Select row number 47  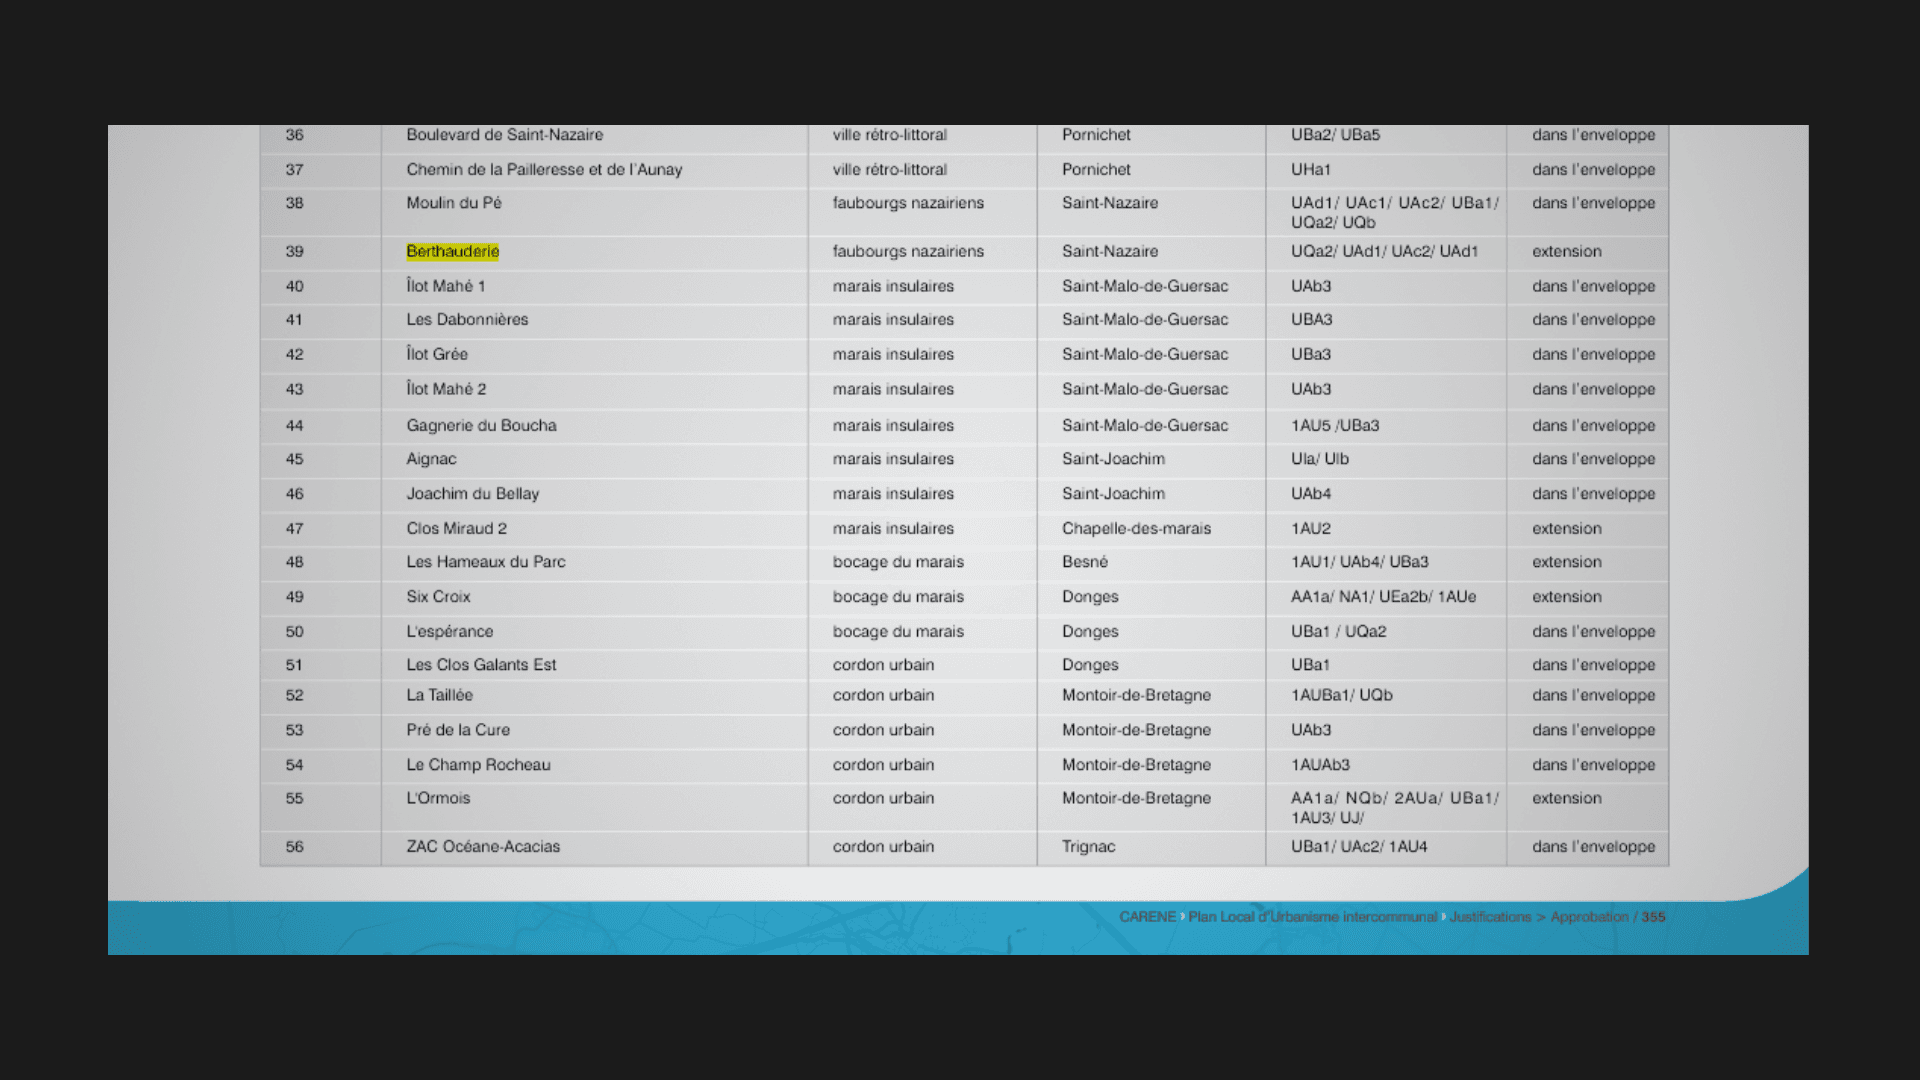pos(294,528)
